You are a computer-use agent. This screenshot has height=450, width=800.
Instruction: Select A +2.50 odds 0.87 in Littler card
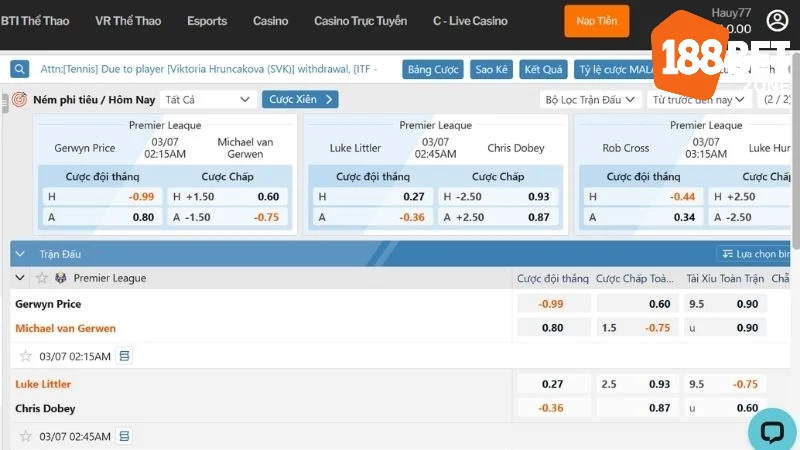pos(497,217)
